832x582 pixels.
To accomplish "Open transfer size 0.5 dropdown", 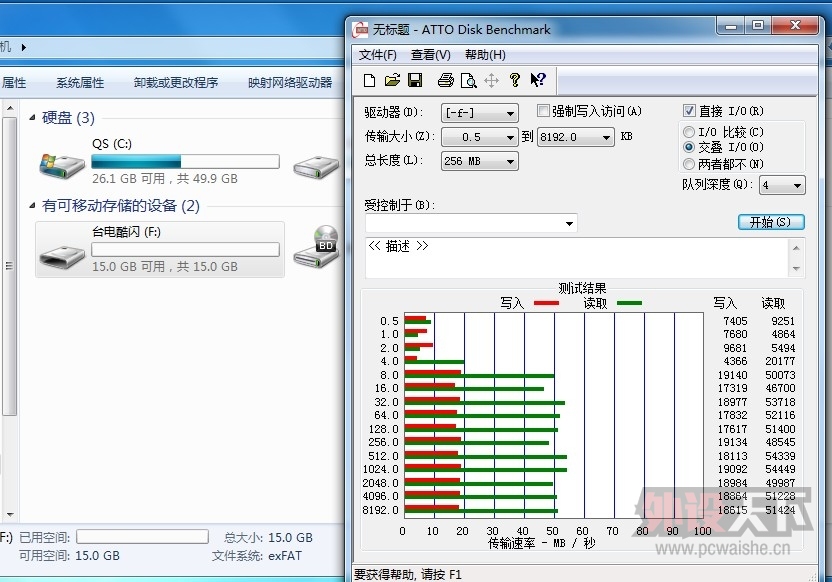I will click(480, 137).
